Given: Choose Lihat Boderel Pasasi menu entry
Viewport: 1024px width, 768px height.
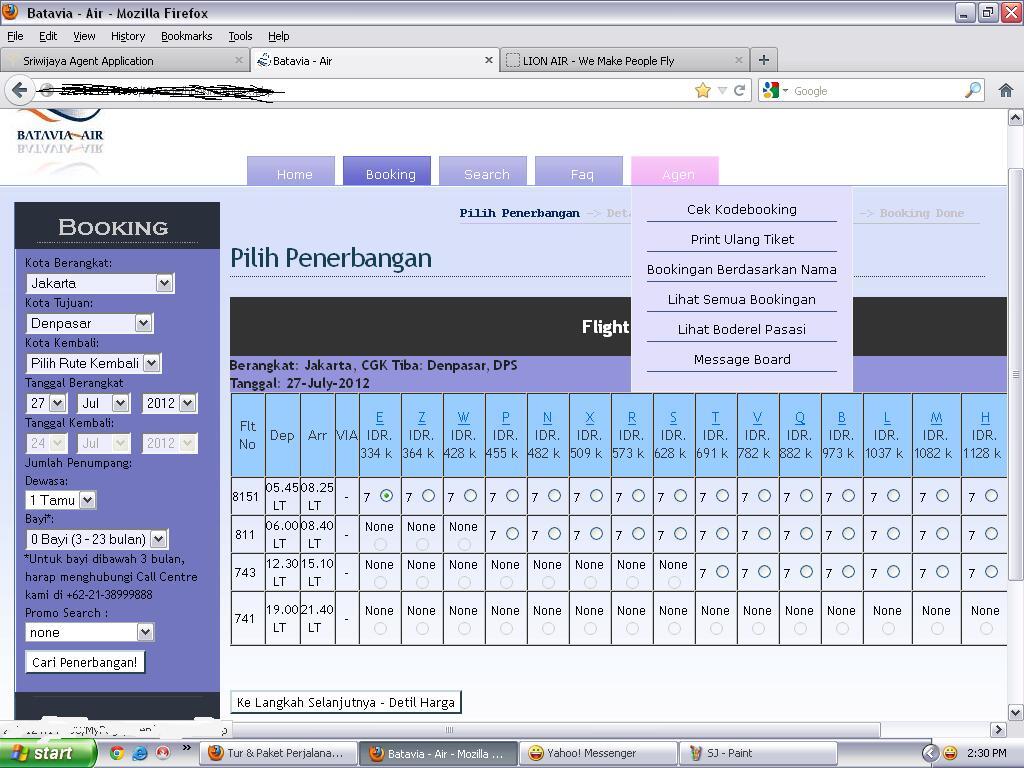Looking at the screenshot, I should click(742, 330).
